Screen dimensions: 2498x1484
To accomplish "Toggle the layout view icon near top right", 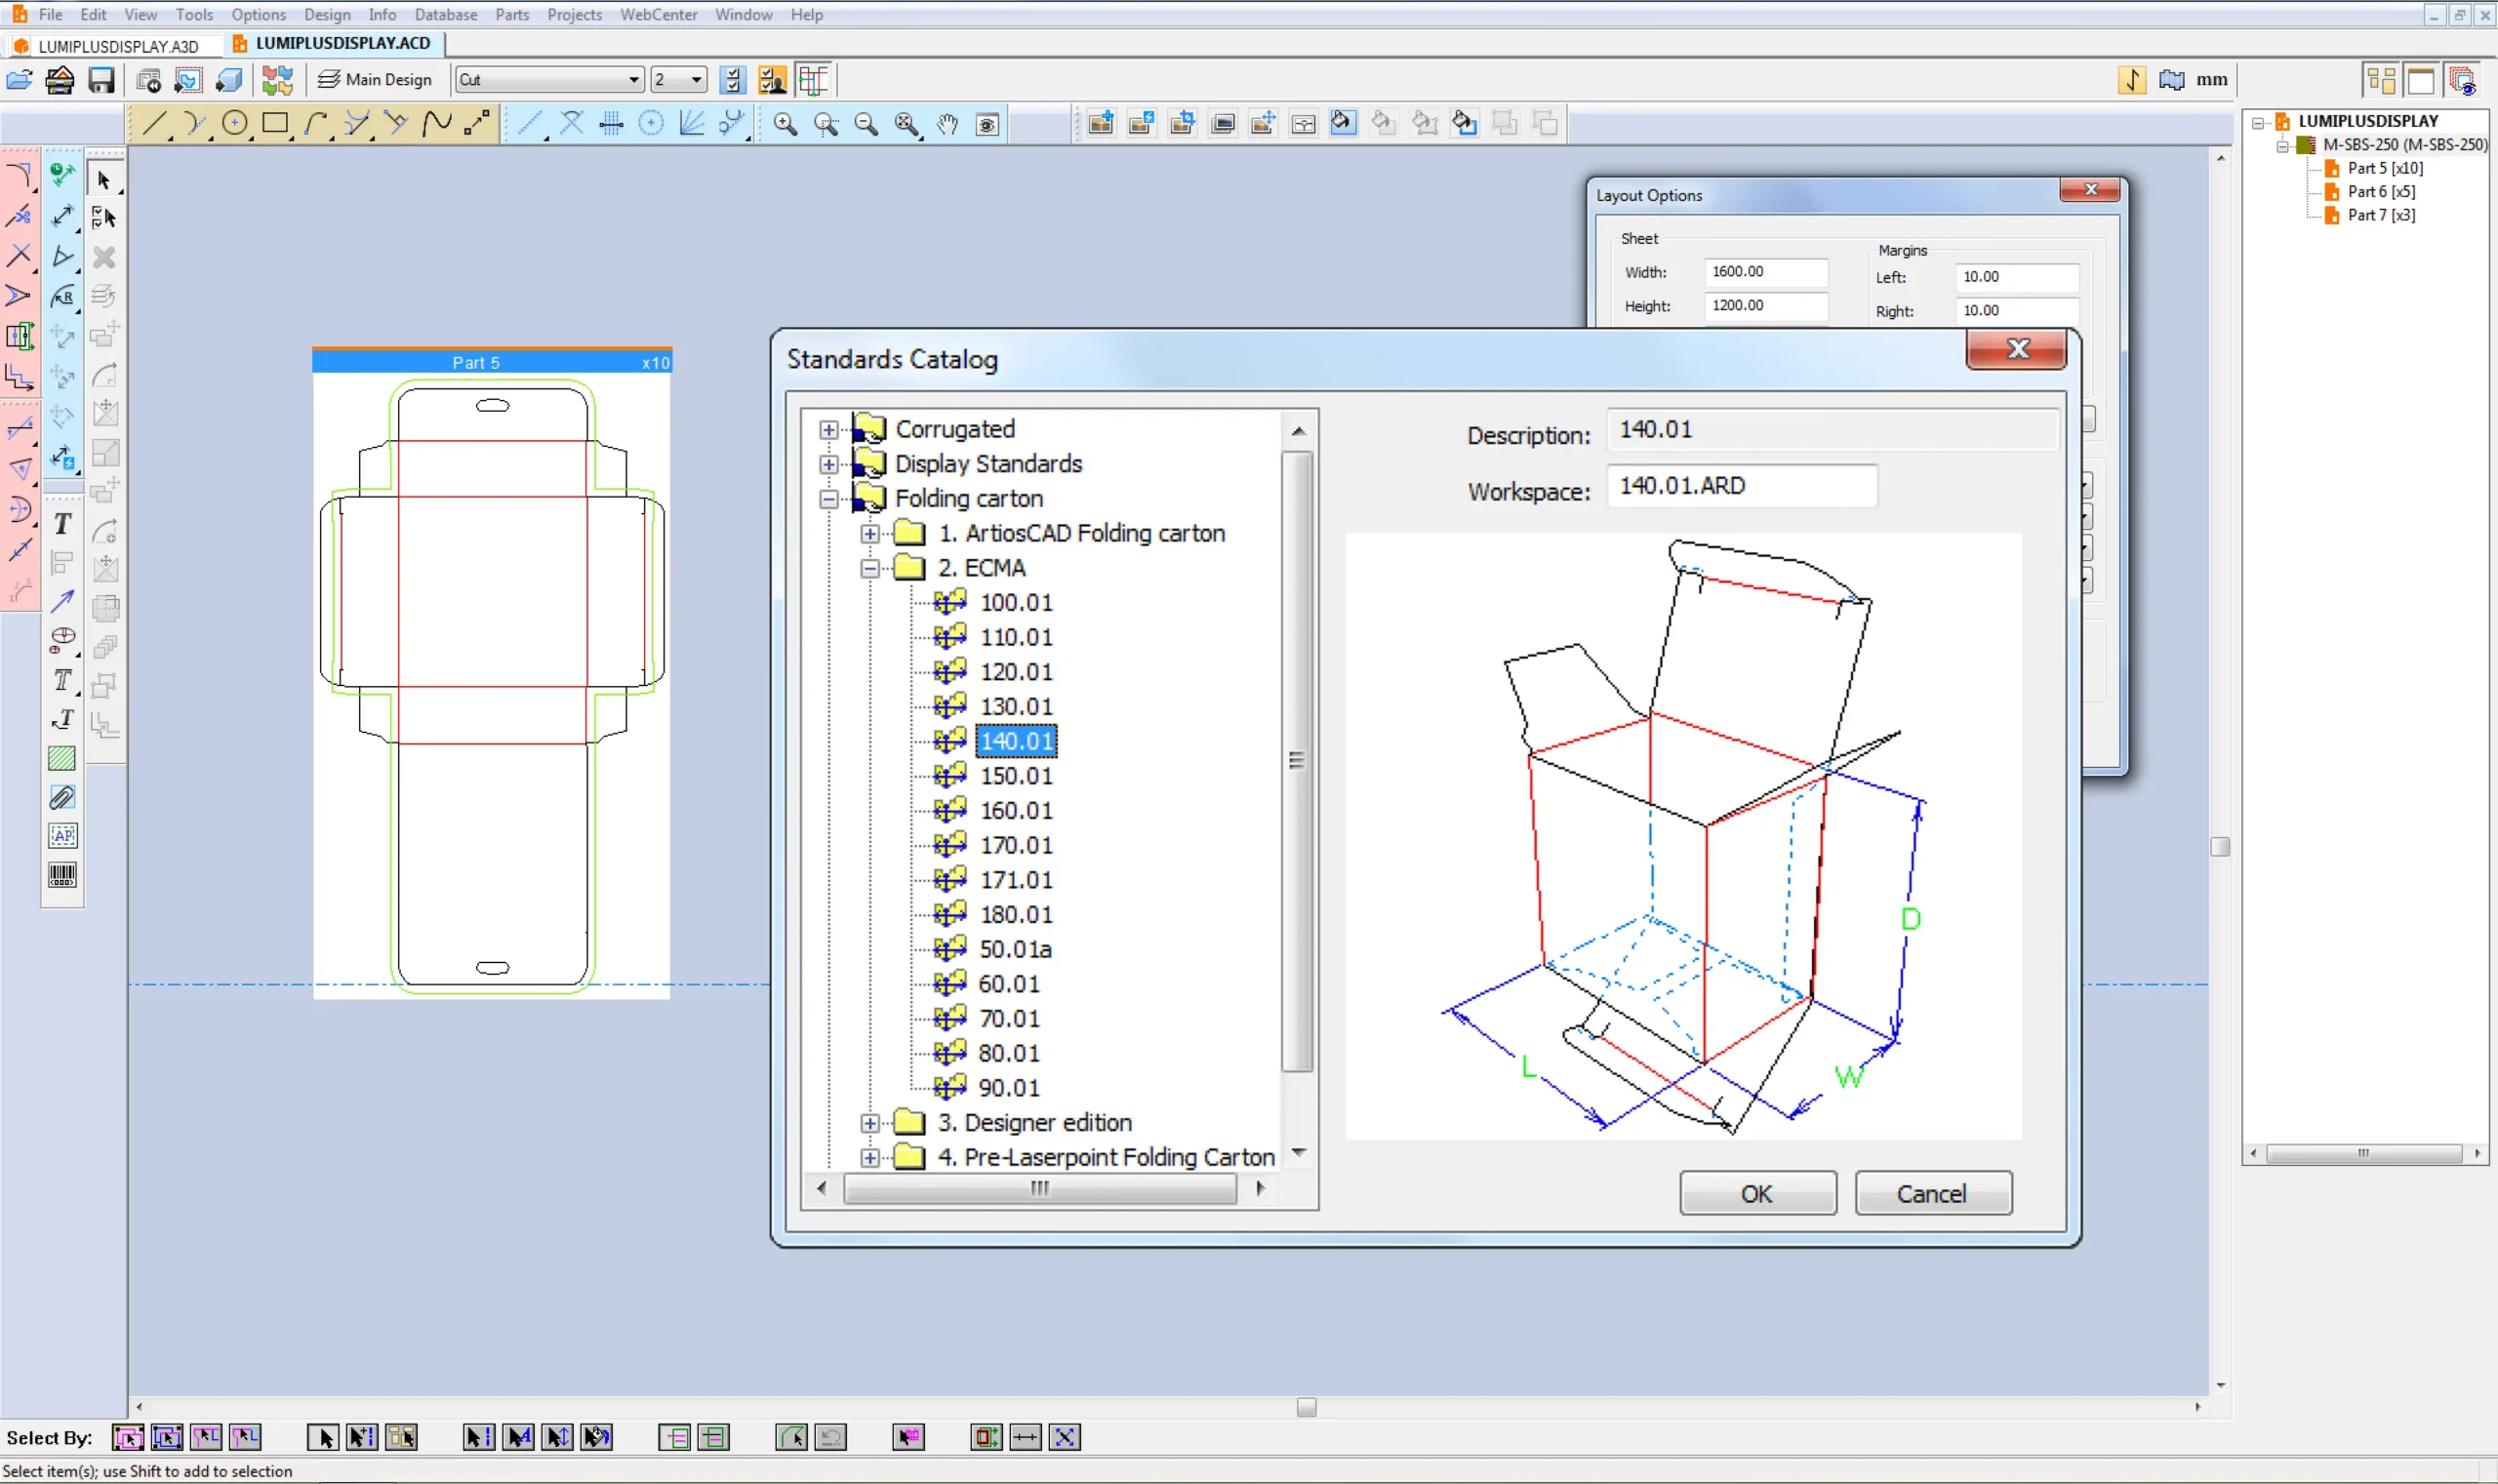I will (2380, 79).
